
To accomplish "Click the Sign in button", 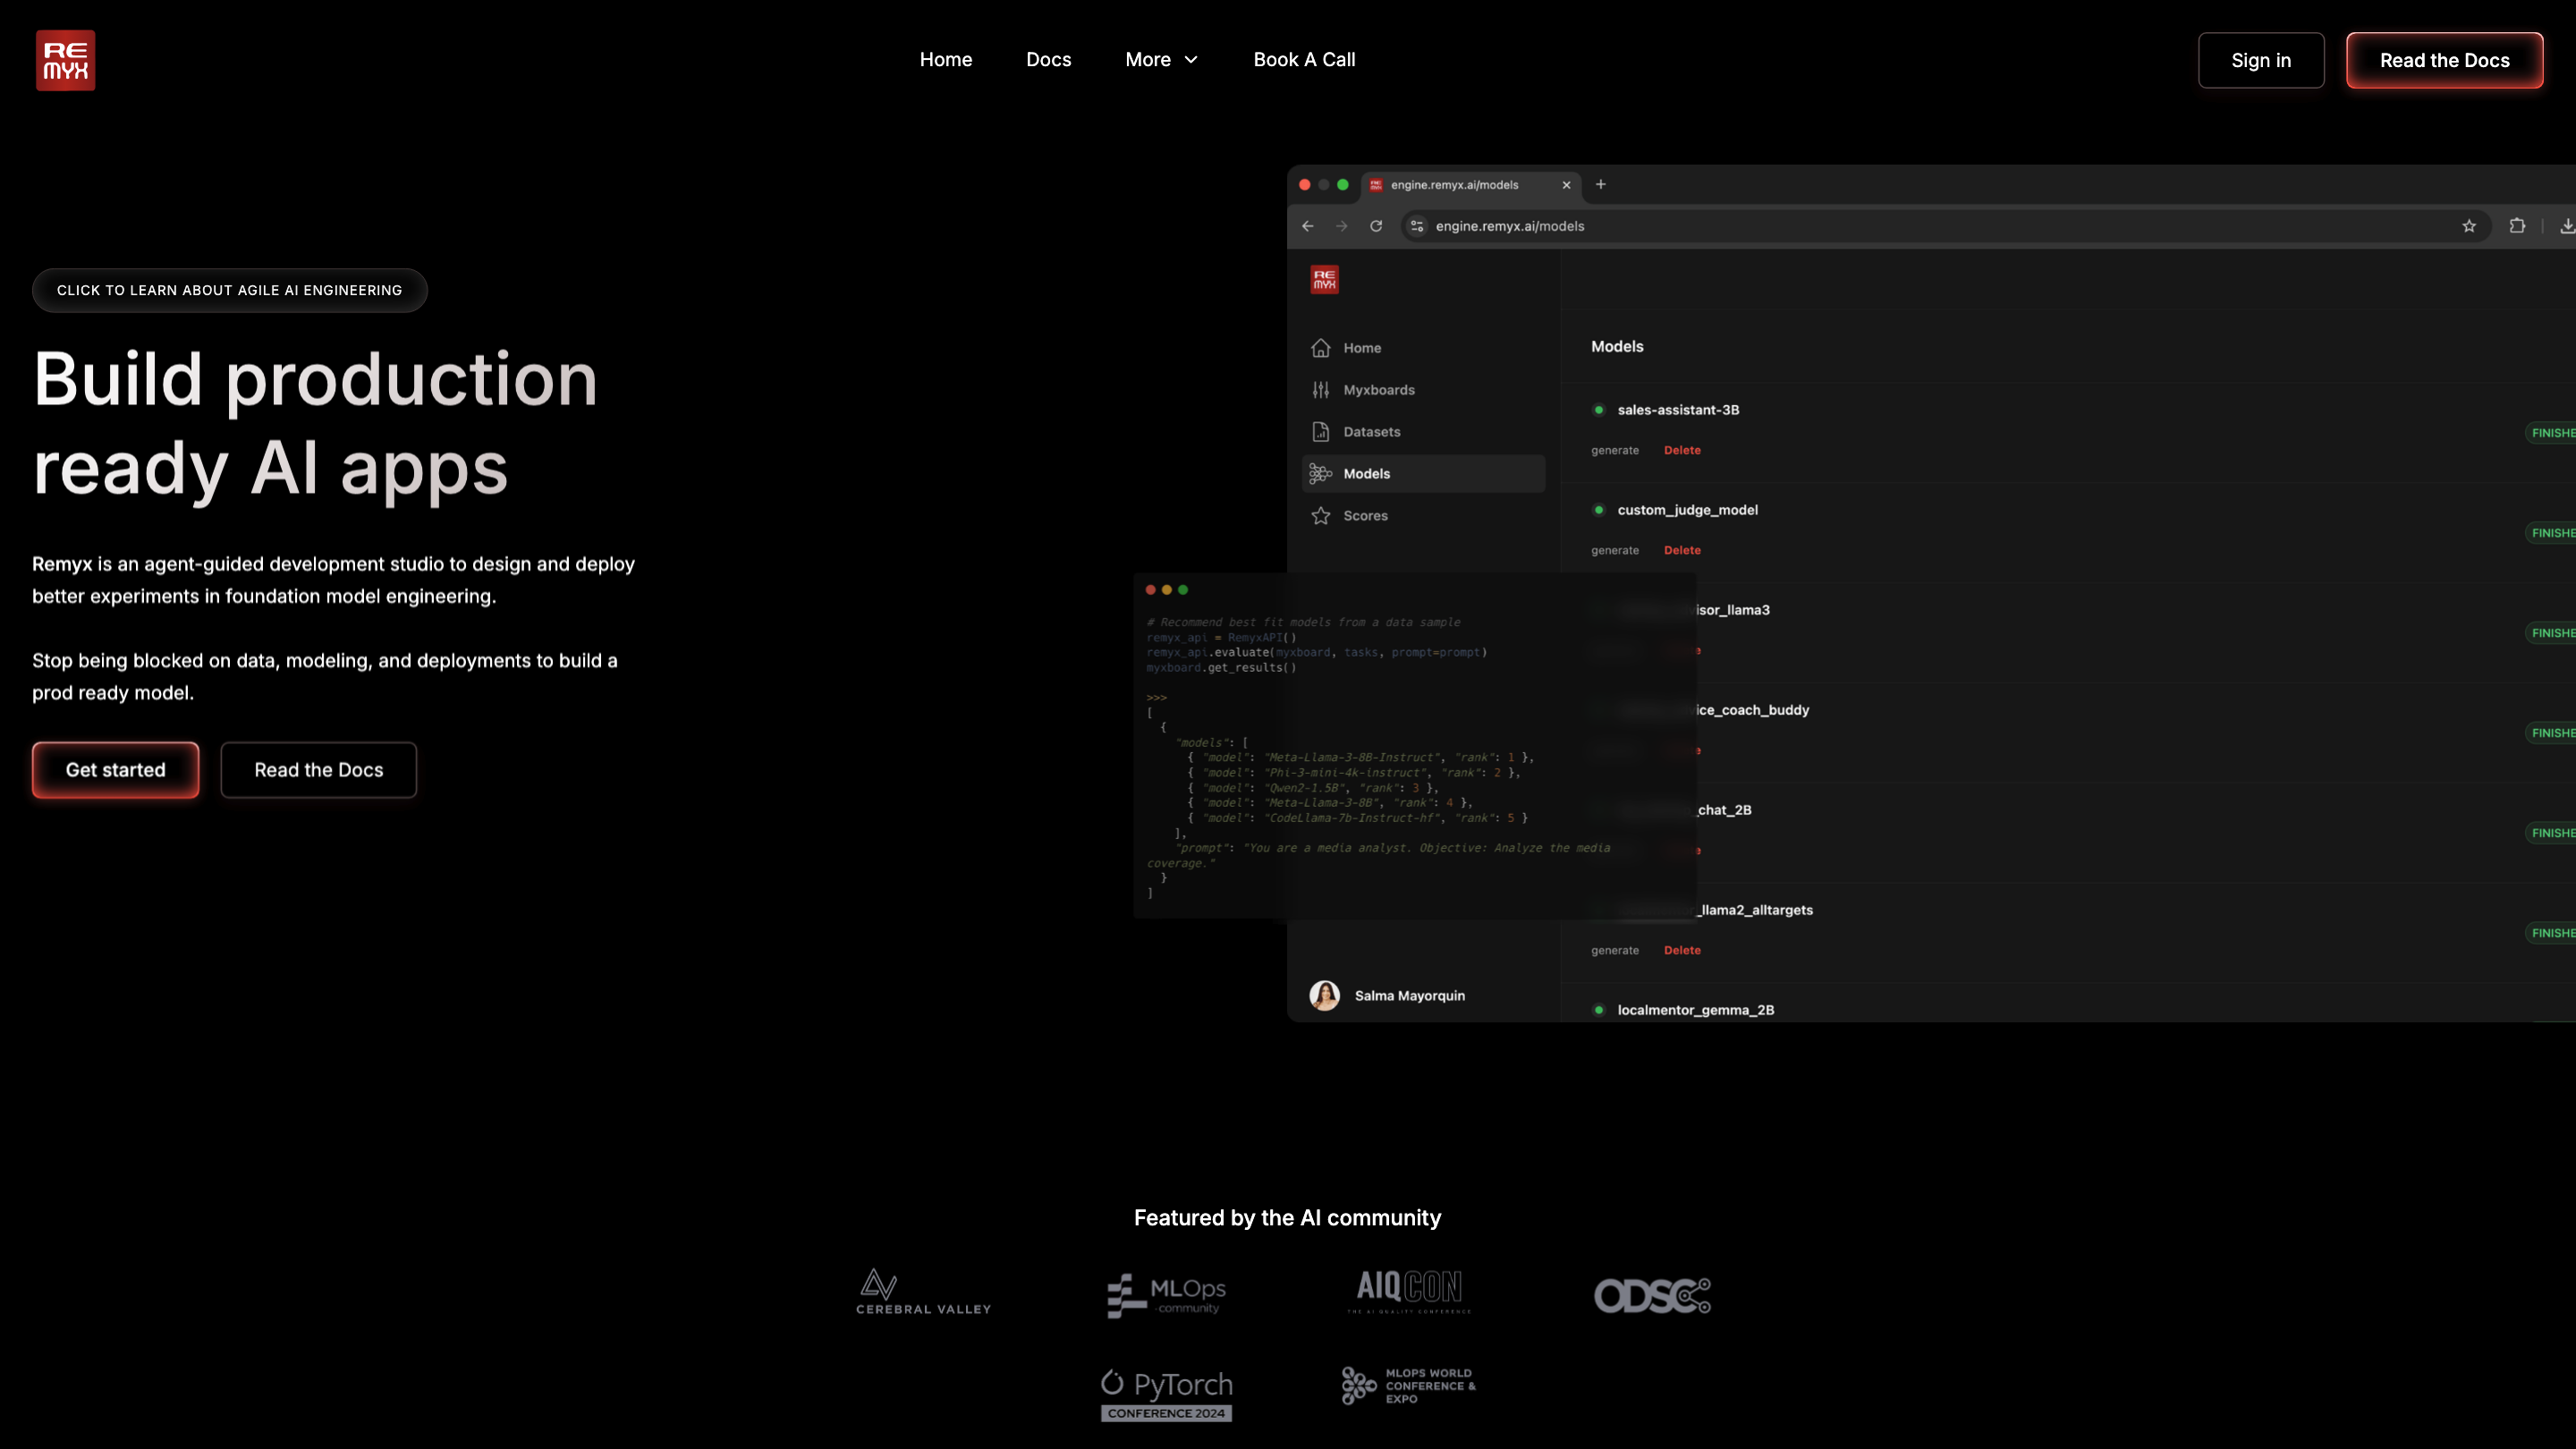I will click(2260, 60).
